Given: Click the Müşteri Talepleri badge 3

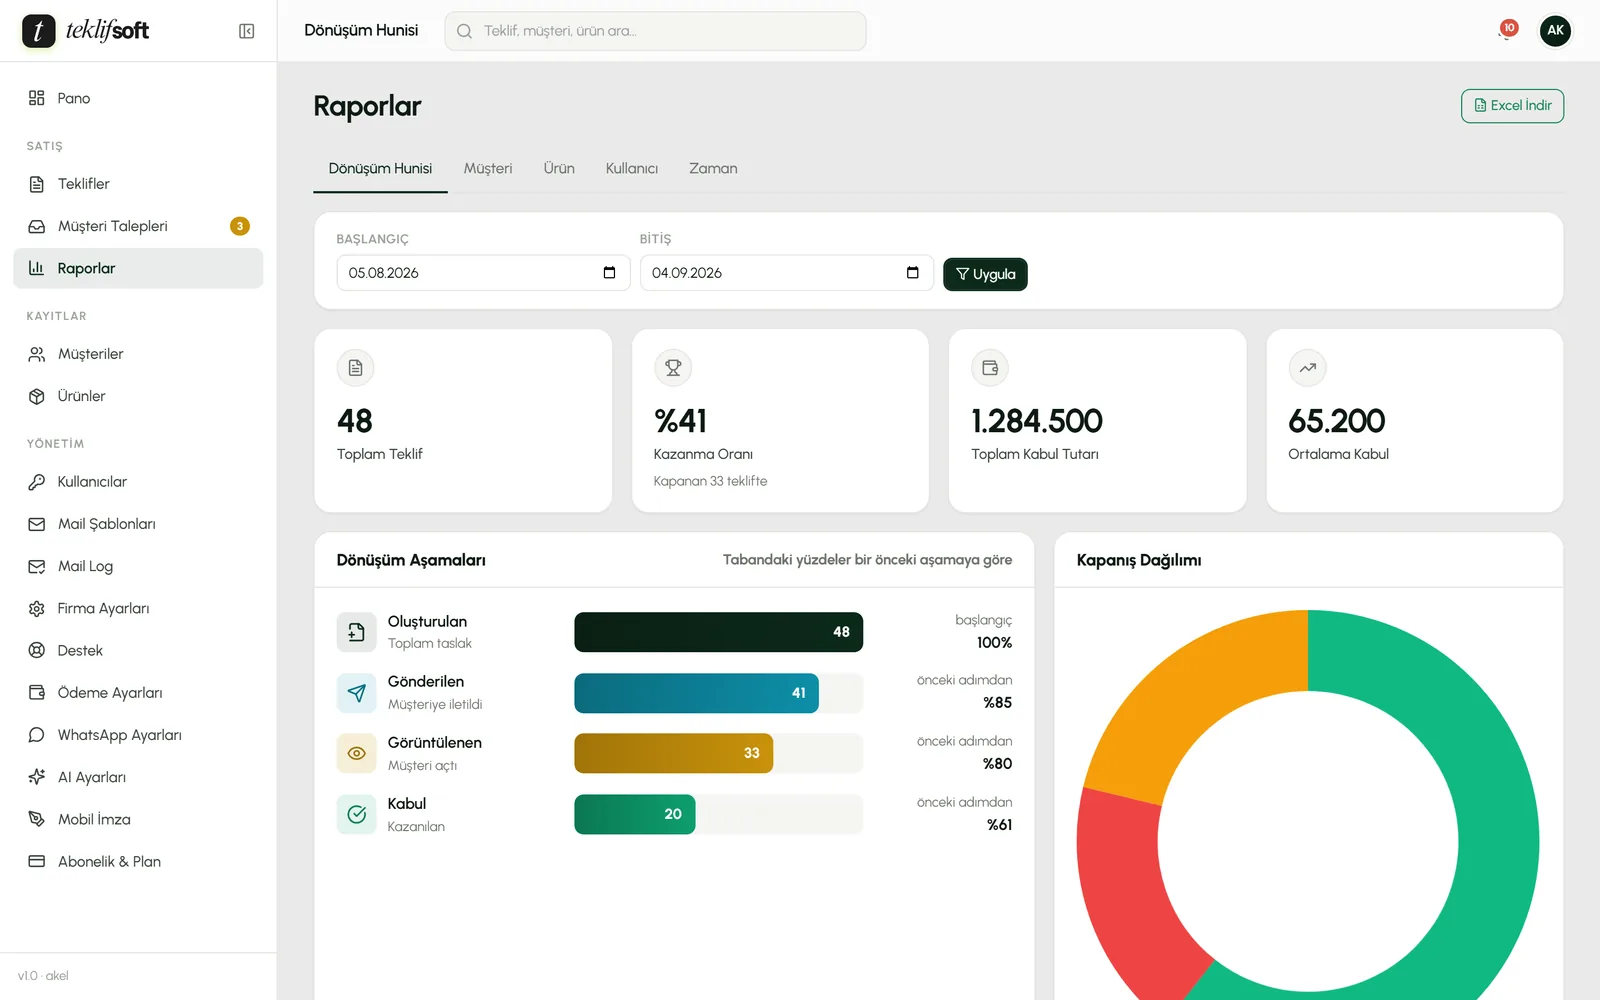Looking at the screenshot, I should point(240,226).
